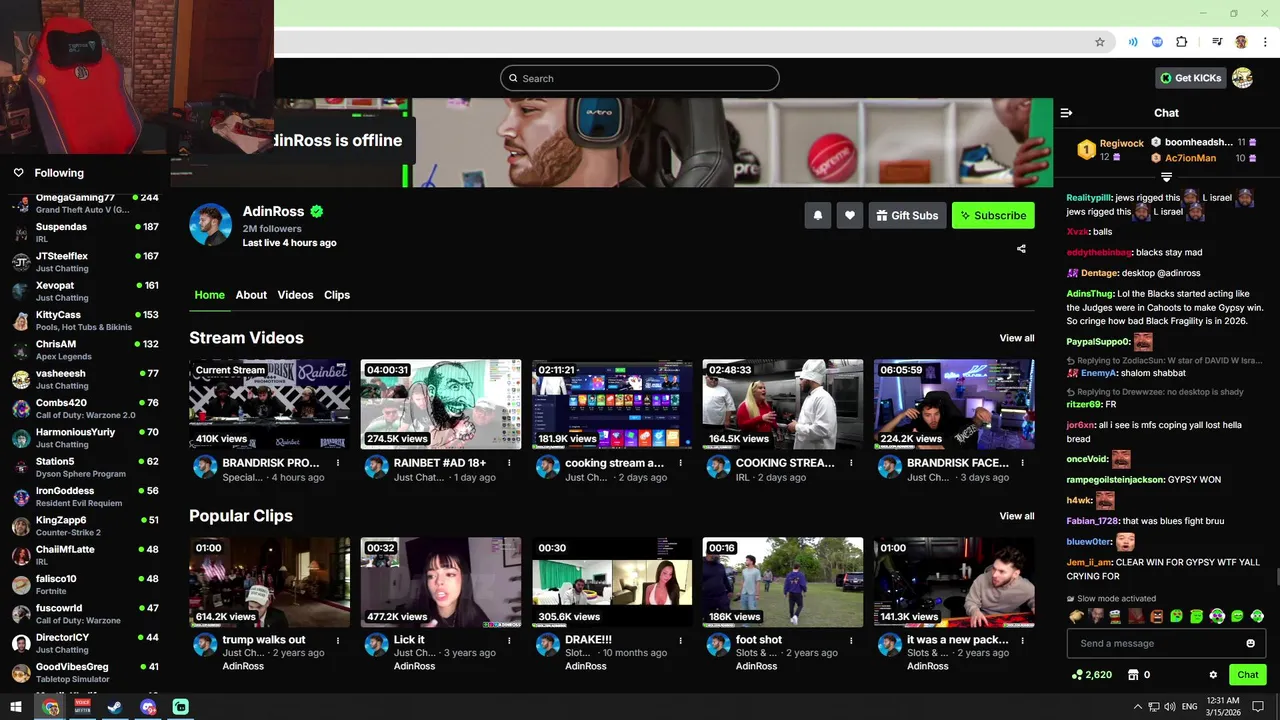
Task: Click the notification bell icon for AdinRoss
Action: pyautogui.click(x=818, y=215)
